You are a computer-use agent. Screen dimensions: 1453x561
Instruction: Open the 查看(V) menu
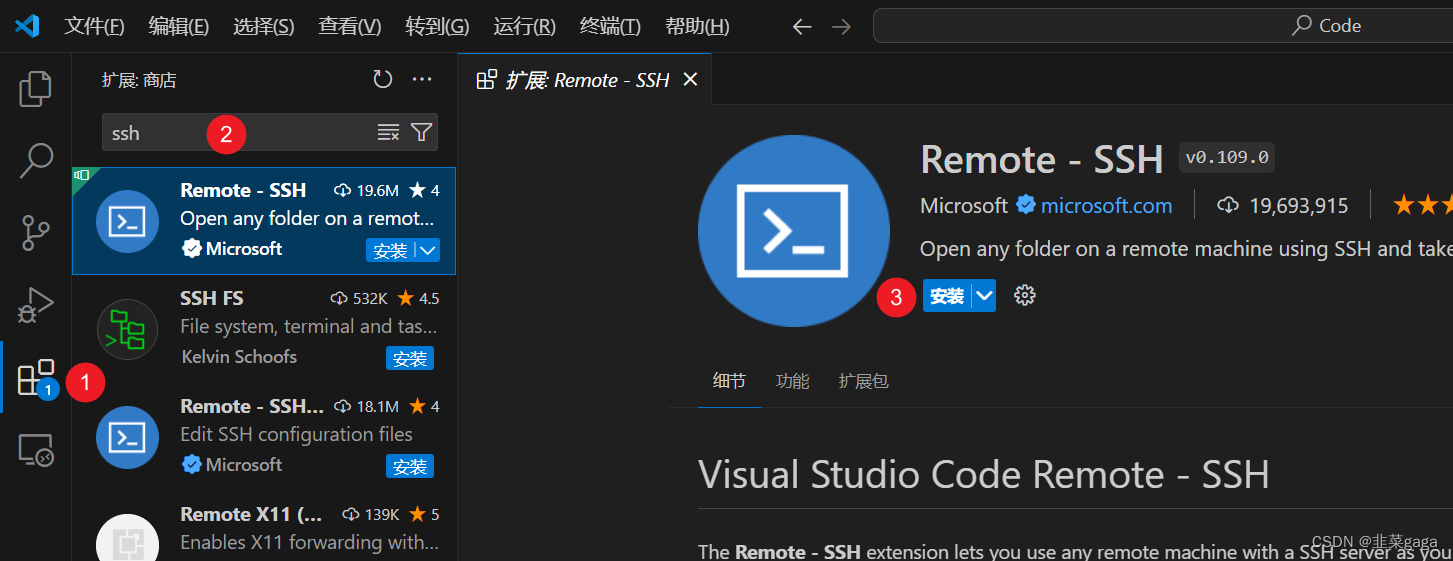point(350,27)
